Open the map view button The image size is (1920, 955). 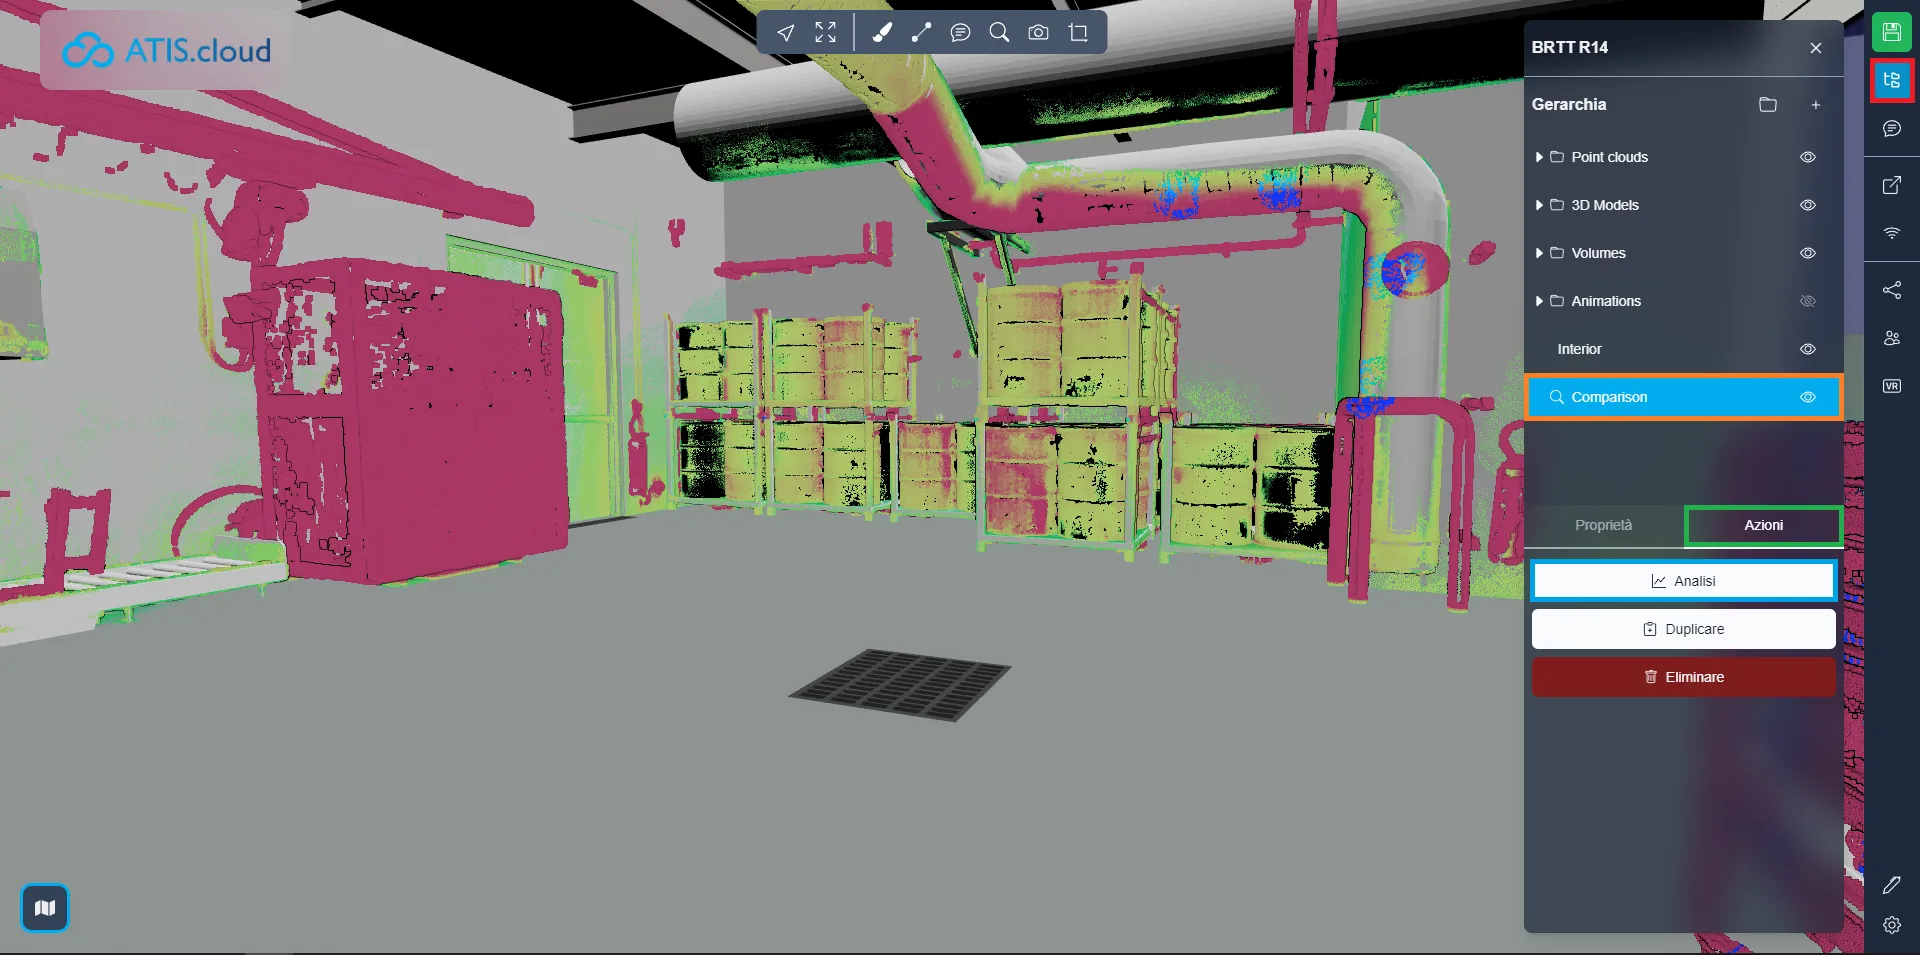[45, 908]
